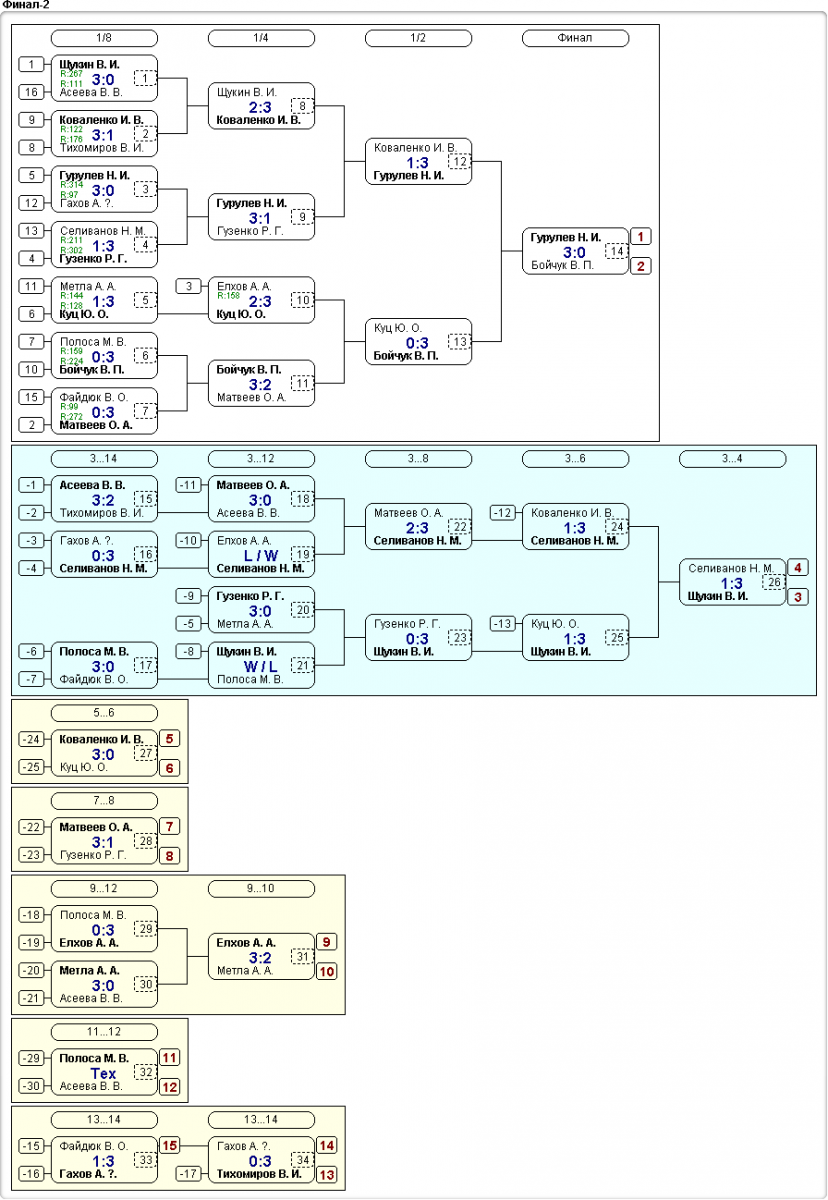Viewport: 828px width, 1200px height.
Task: Click seed box 15 beside Файдюк В. О.
Action: (32, 397)
